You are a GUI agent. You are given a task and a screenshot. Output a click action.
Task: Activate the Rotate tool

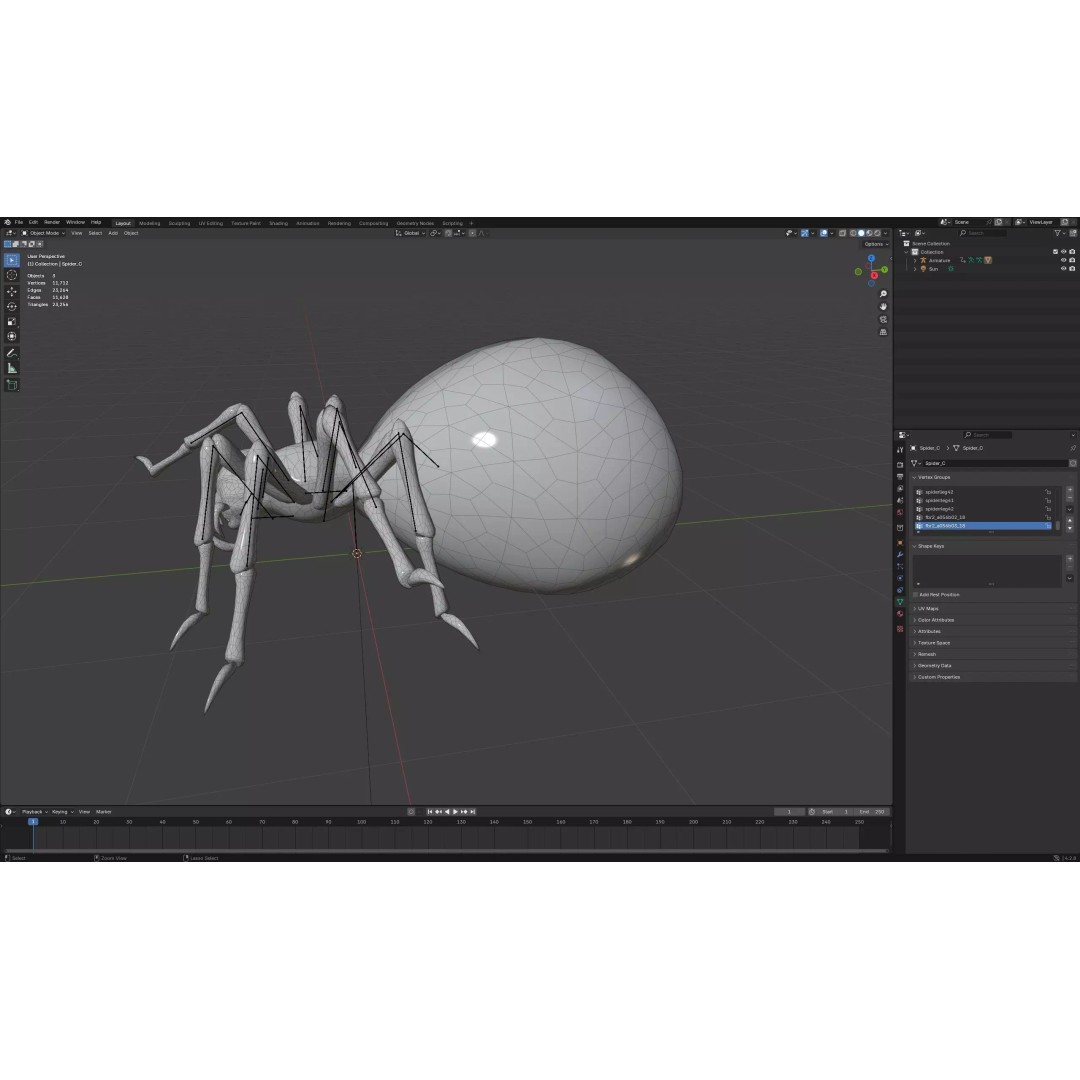pos(12,307)
